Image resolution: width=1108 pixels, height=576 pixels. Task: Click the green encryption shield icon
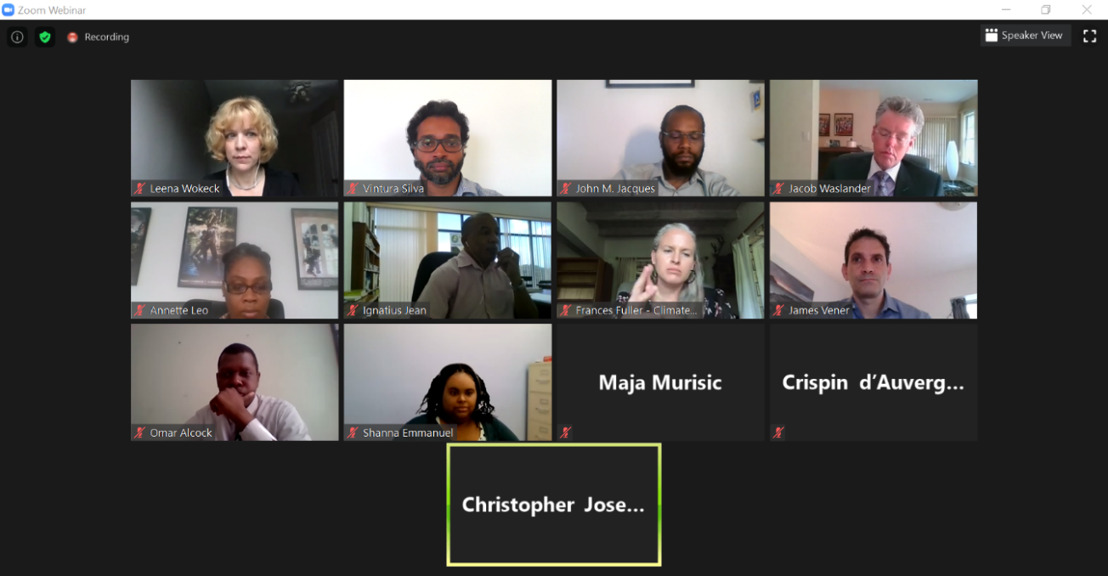(x=45, y=37)
